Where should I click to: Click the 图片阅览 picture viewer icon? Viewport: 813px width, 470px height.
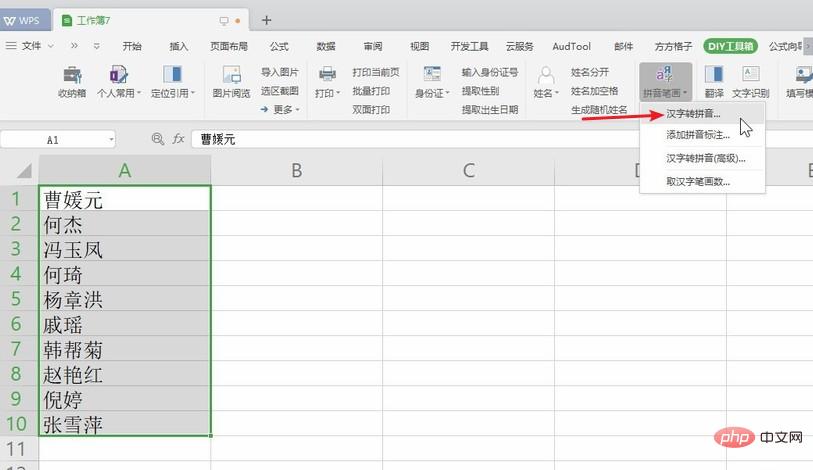pos(231,81)
